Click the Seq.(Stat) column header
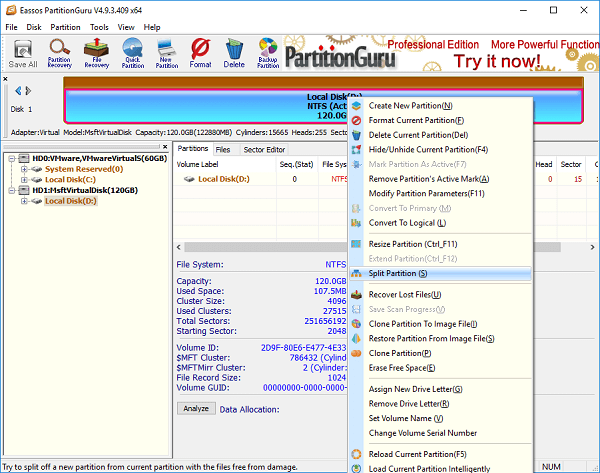600x473 pixels. (x=297, y=165)
